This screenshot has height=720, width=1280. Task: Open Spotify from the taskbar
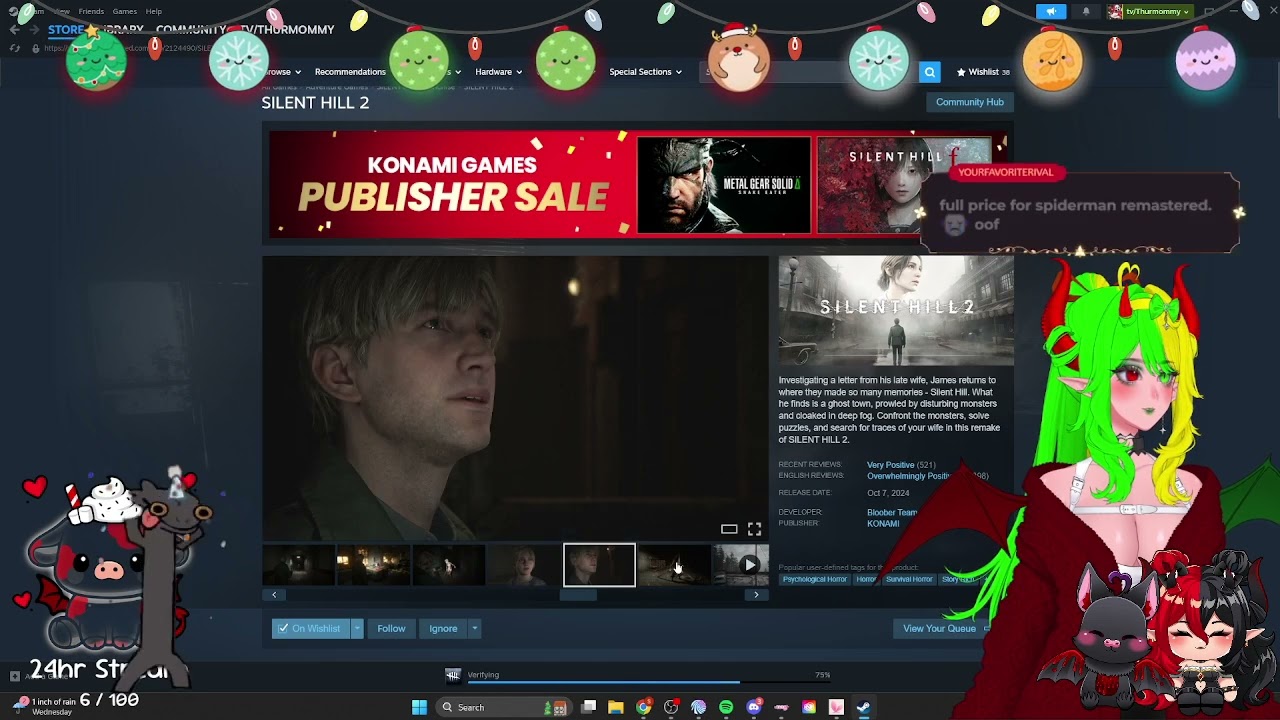(726, 708)
